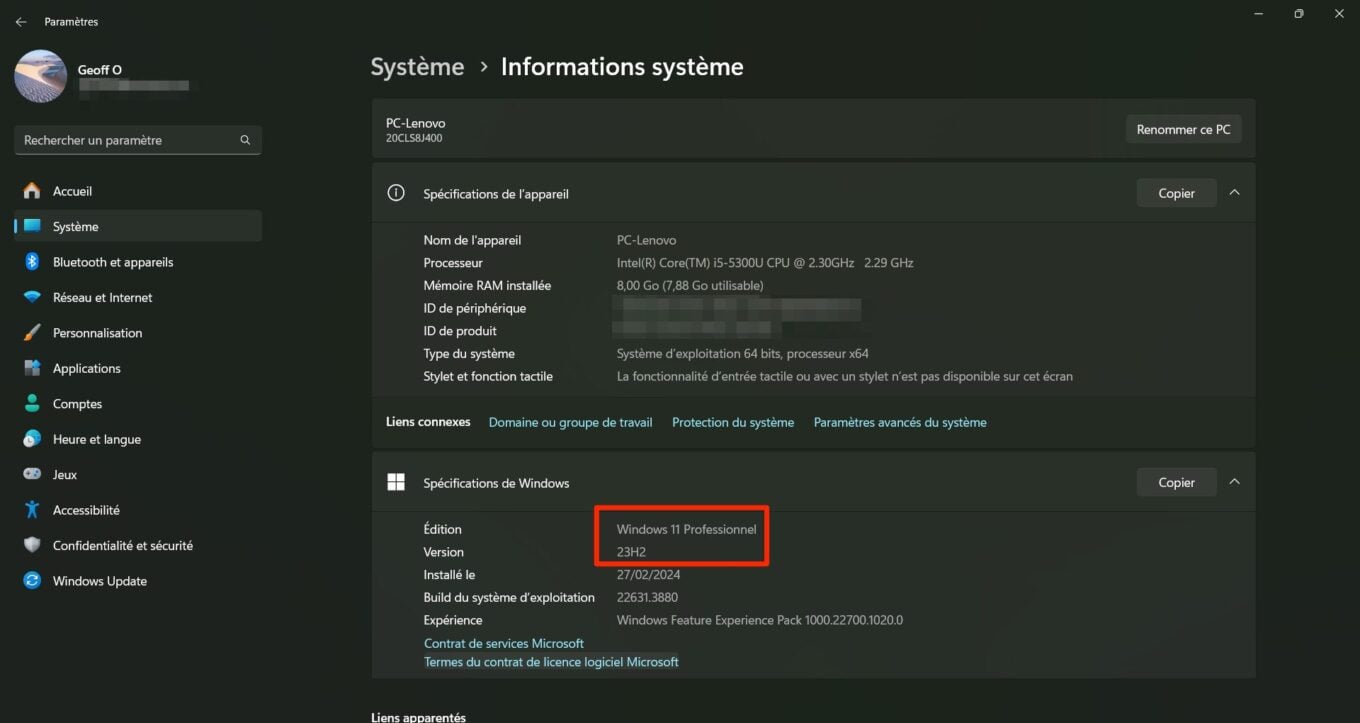Screen dimensions: 1360x723
Task: Navigate to Système in the breadcrumb
Action: tap(417, 67)
